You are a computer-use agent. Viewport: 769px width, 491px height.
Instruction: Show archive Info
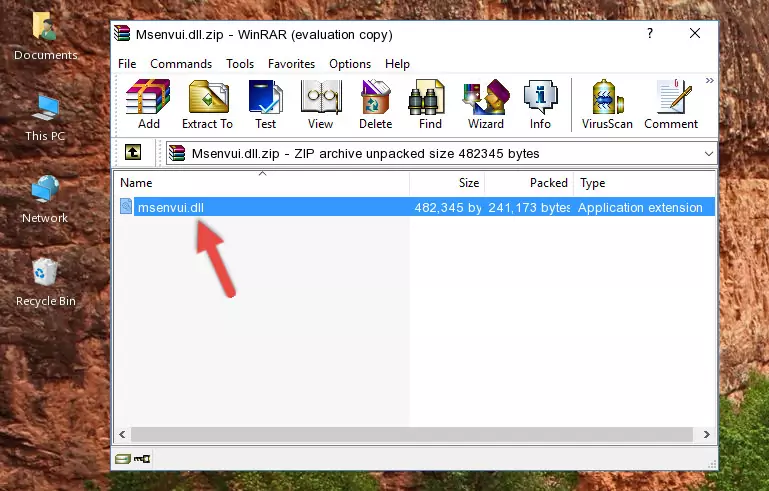click(540, 104)
